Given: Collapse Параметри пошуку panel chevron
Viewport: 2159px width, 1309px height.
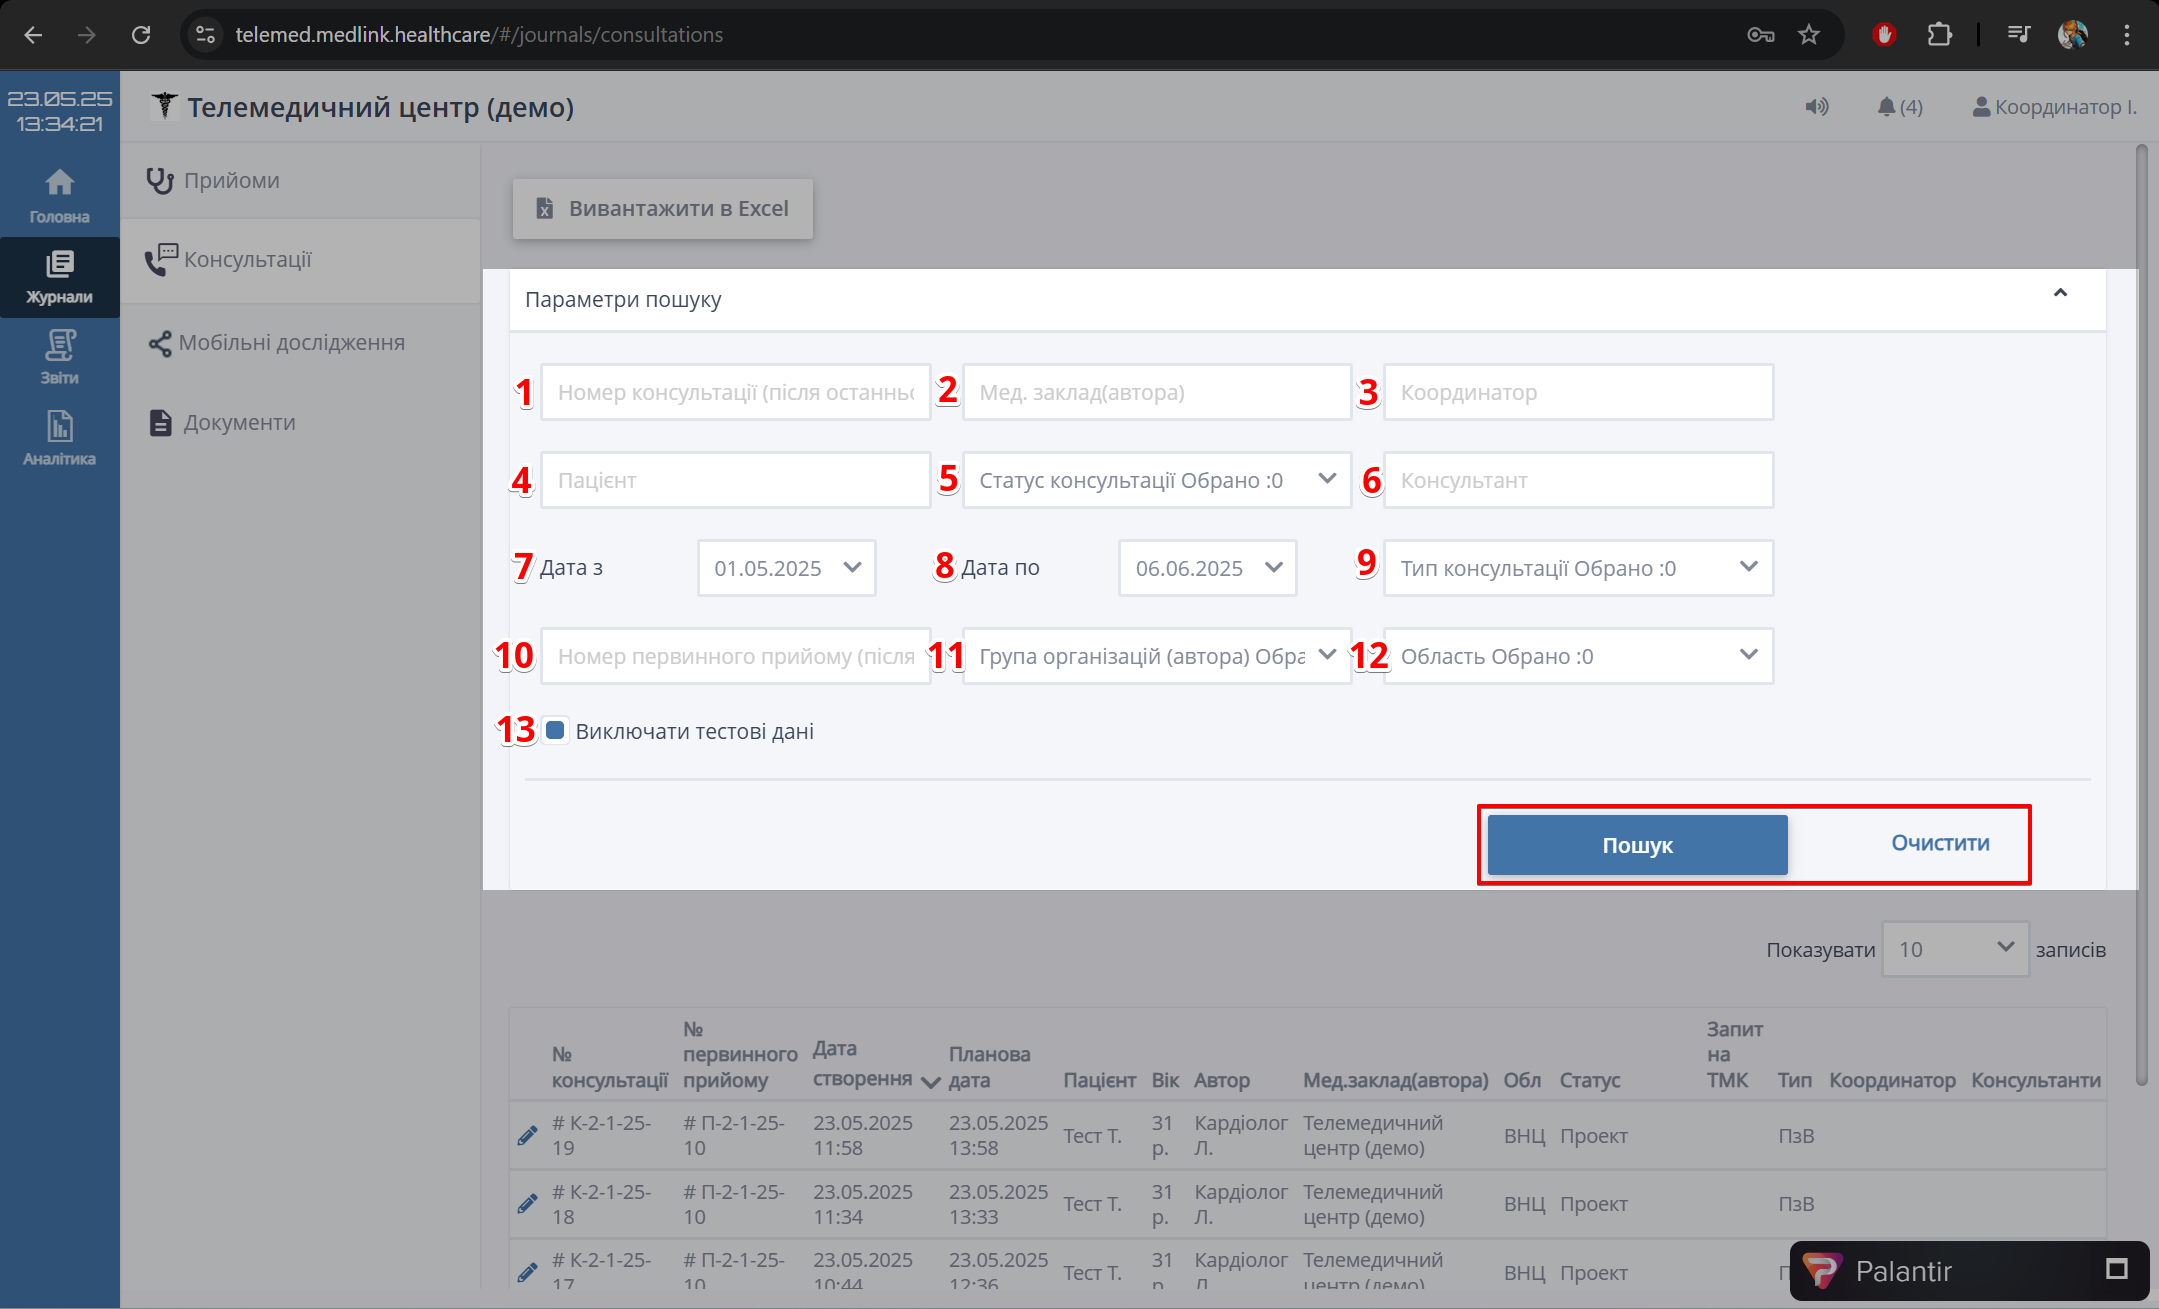Looking at the screenshot, I should coord(2060,293).
